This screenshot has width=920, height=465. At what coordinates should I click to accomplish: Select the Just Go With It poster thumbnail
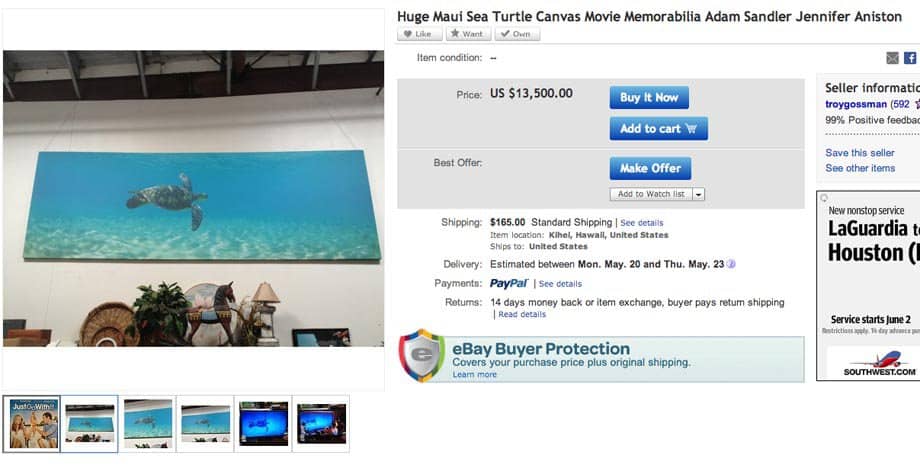pos(32,424)
